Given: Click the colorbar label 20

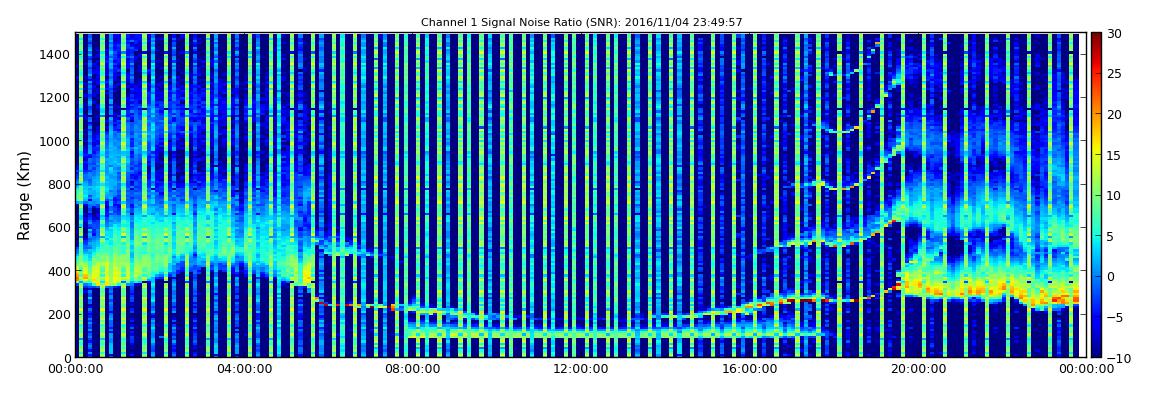Looking at the screenshot, I should (1115, 114).
